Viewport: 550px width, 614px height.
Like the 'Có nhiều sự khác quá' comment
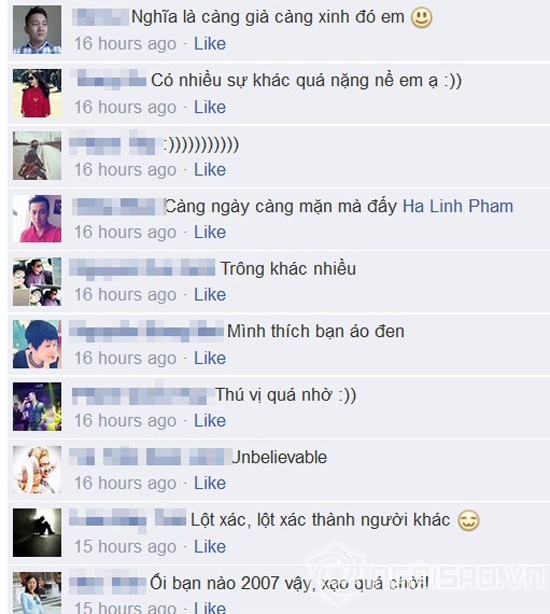pos(210,107)
